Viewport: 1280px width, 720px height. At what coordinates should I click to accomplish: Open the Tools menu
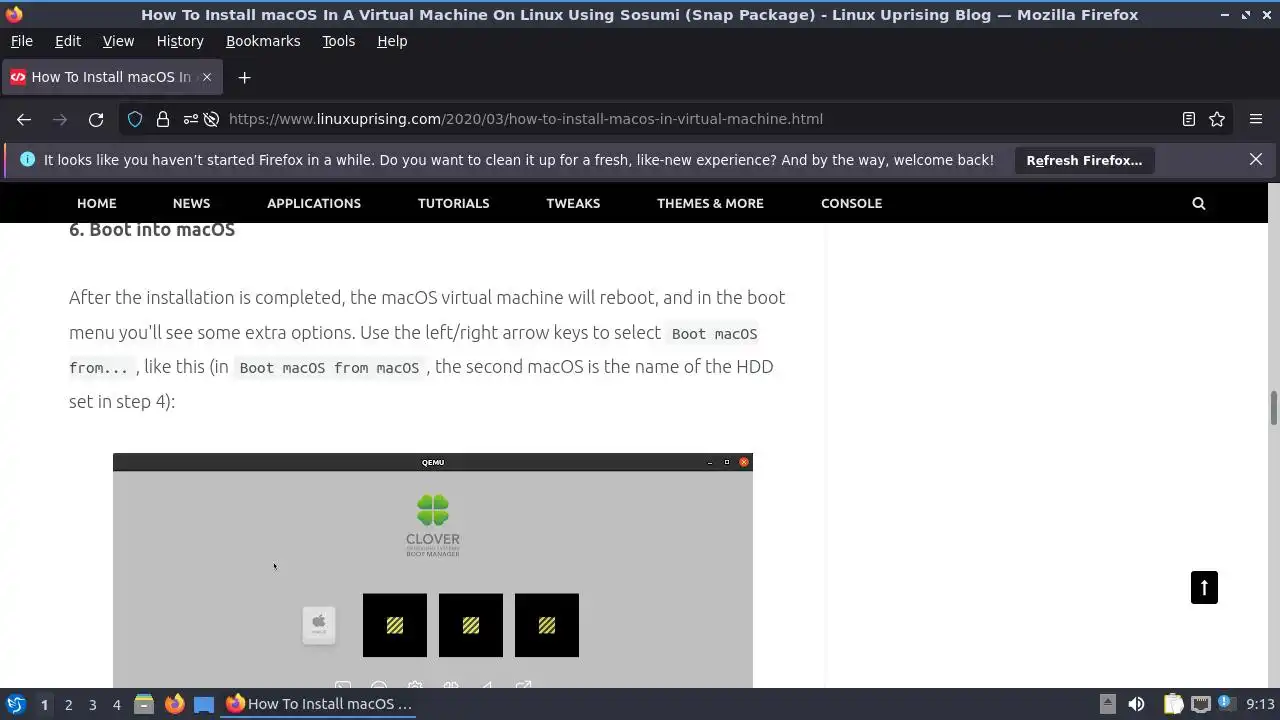(x=338, y=41)
